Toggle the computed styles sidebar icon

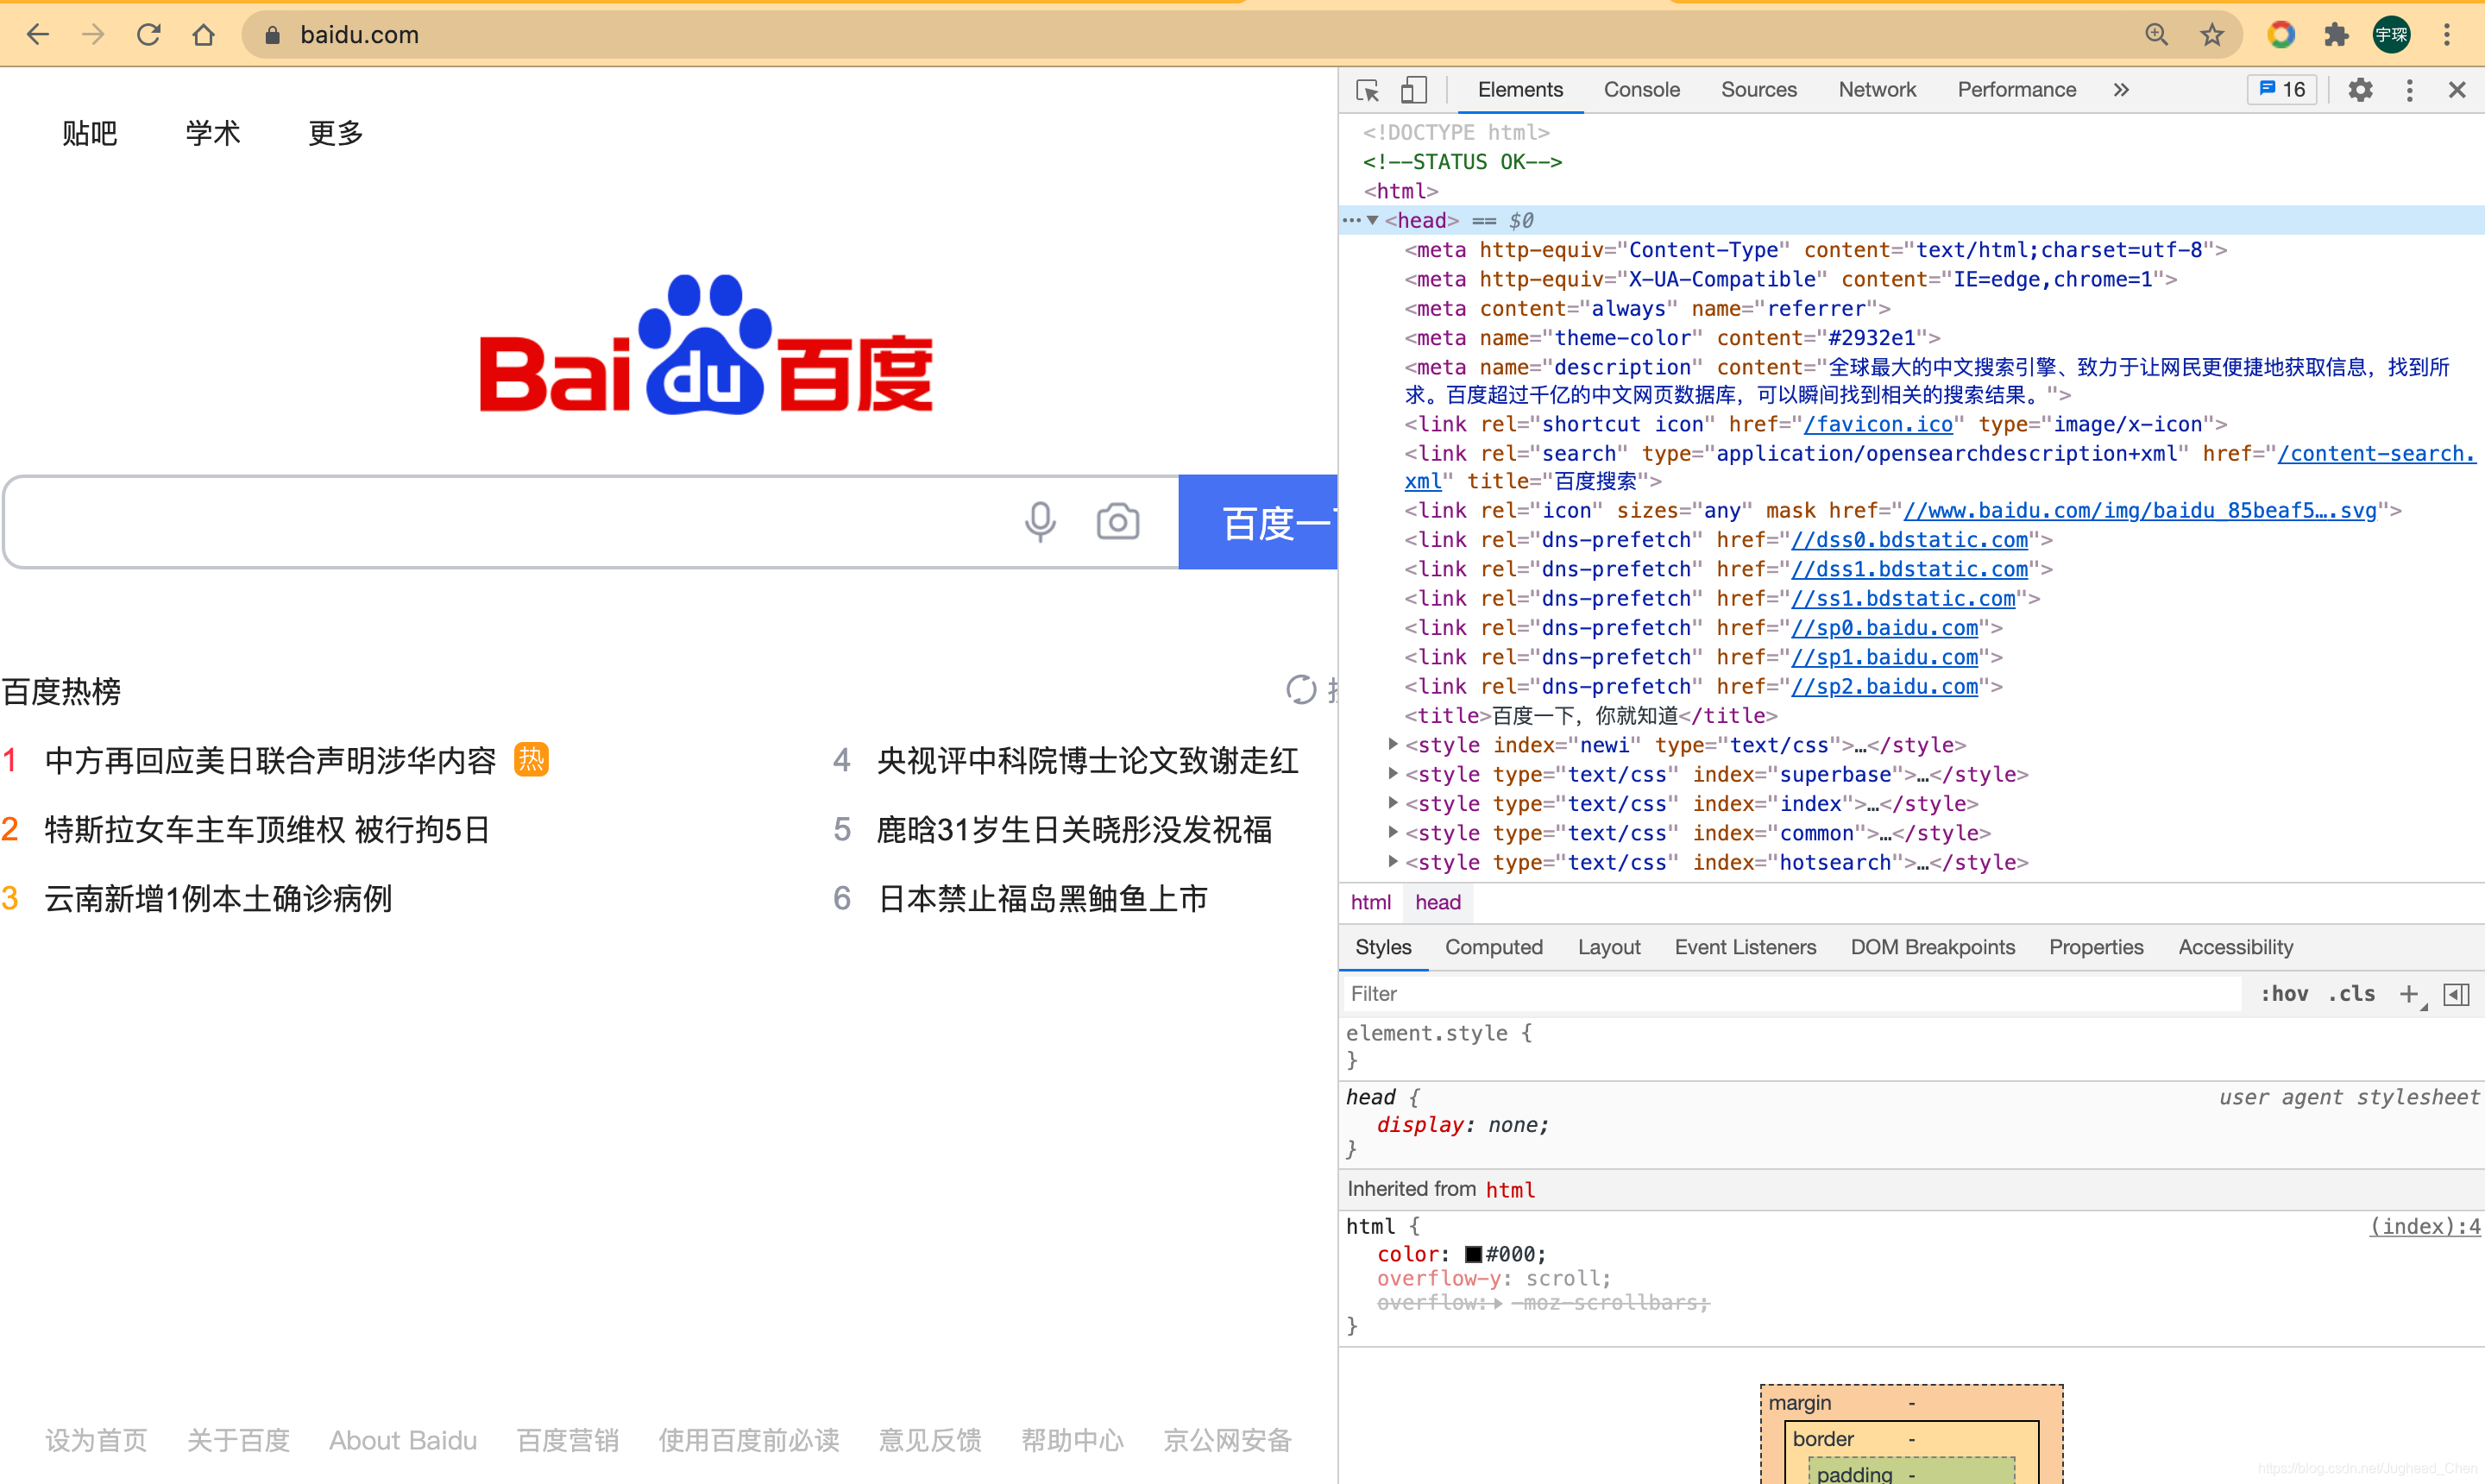2456,994
